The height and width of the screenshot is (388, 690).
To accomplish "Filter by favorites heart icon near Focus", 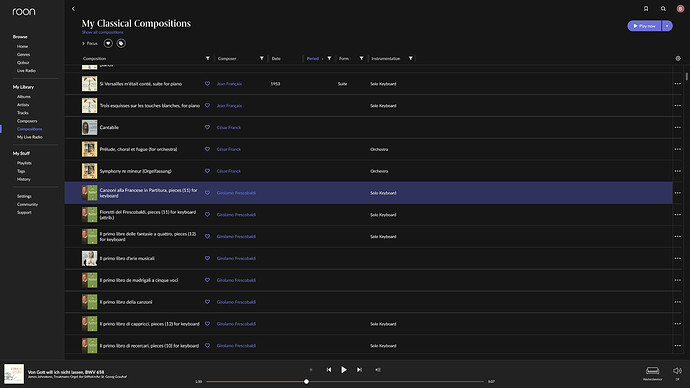I will (108, 43).
